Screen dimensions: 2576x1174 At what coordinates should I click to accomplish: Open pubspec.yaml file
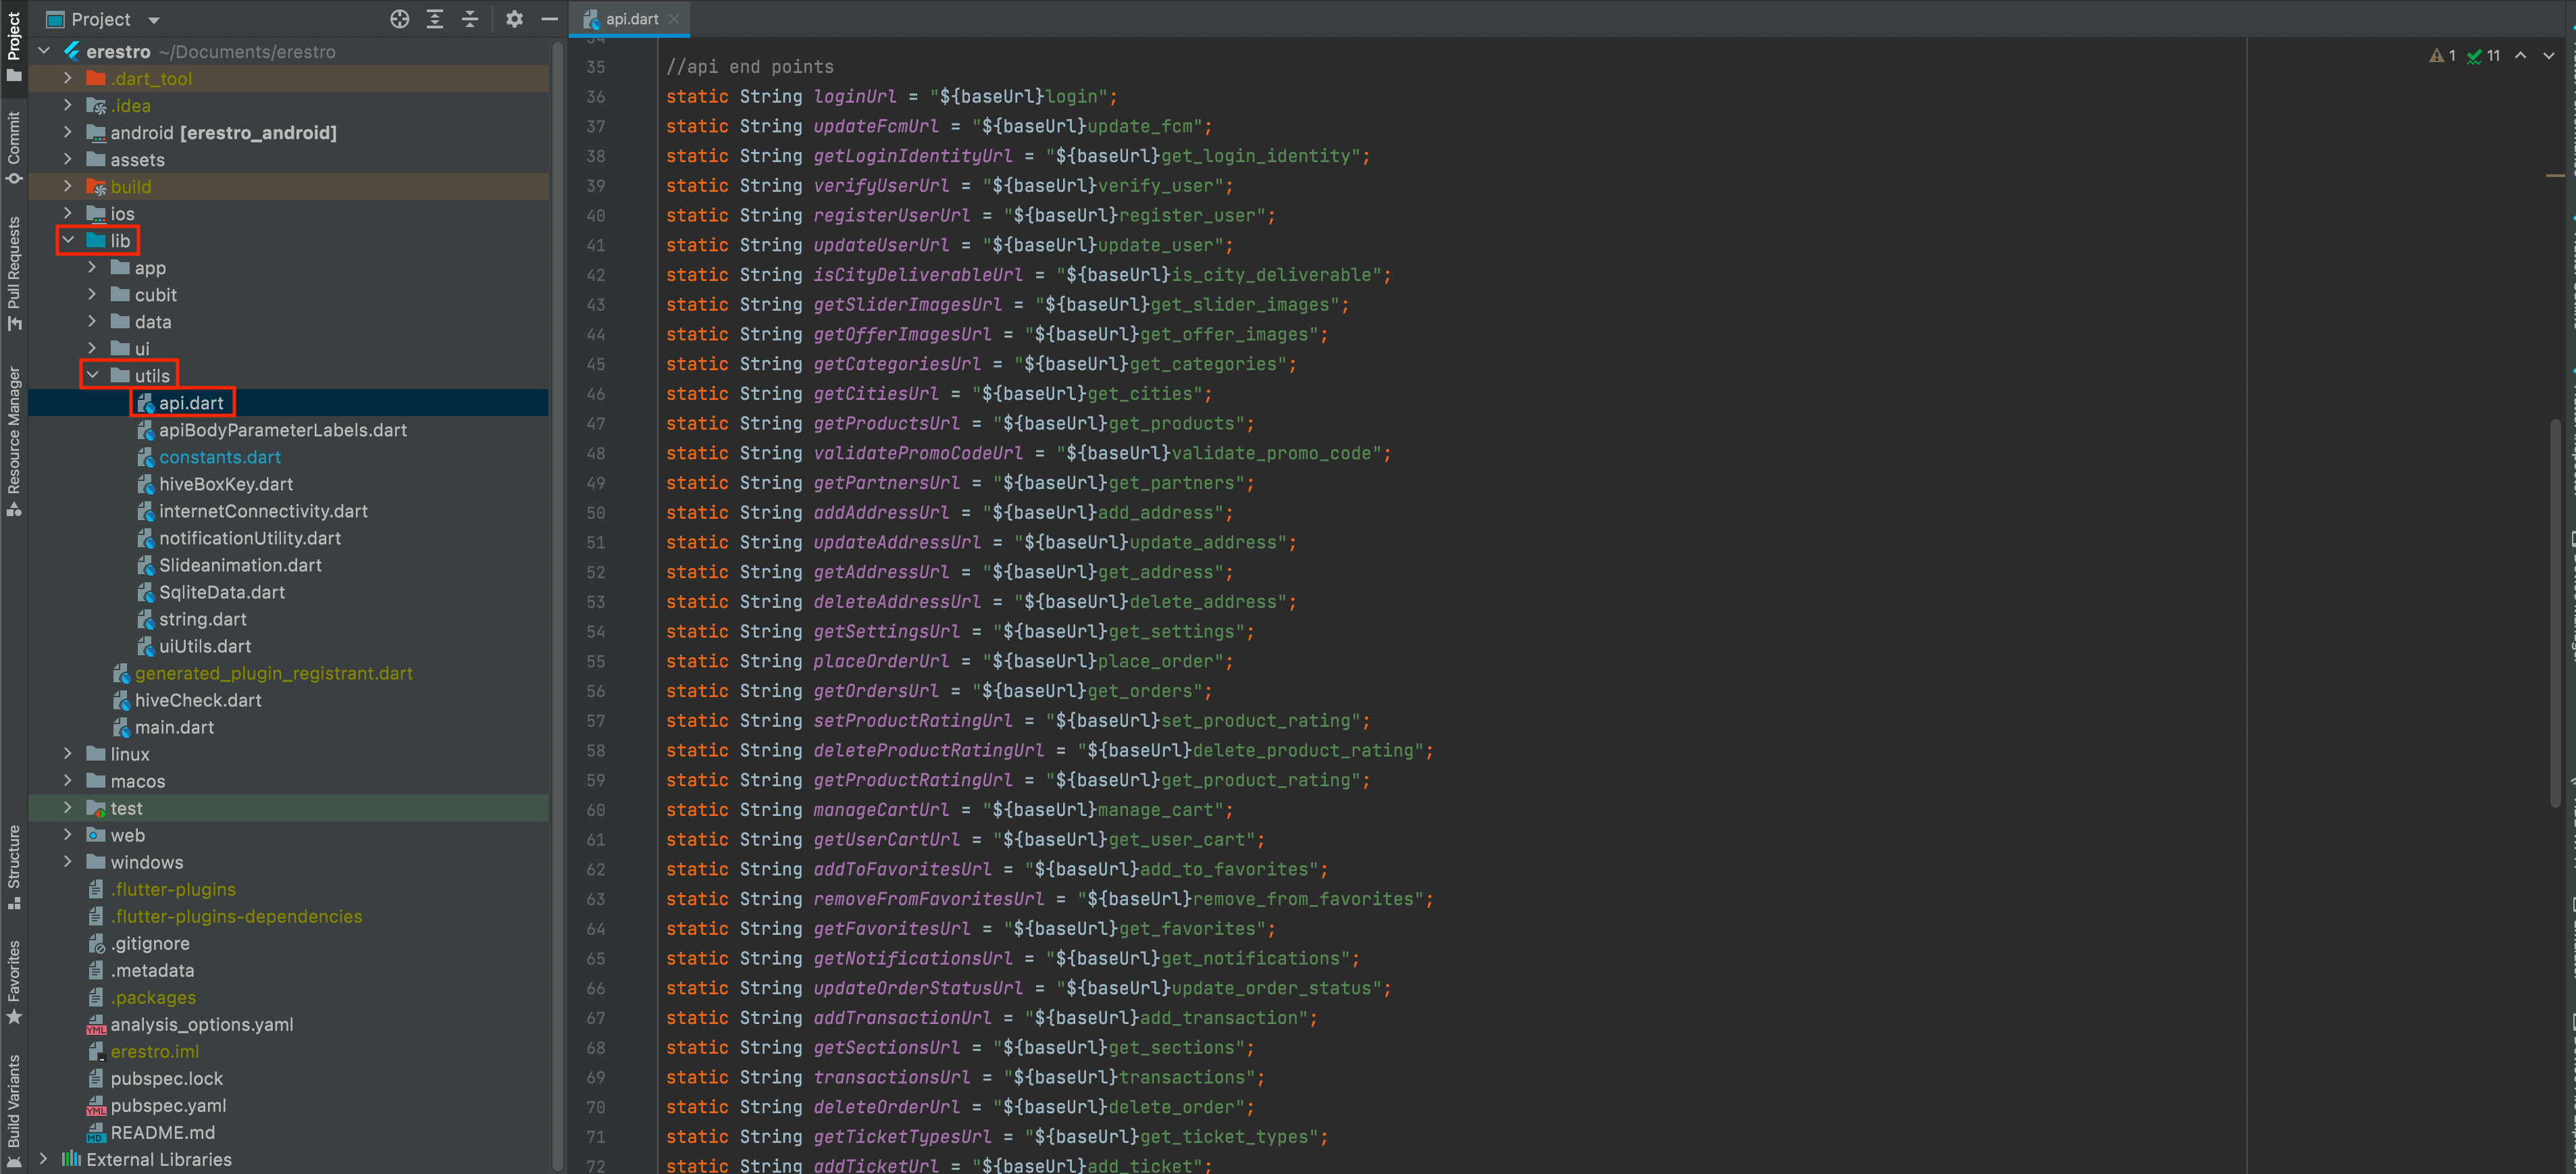tap(157, 1105)
